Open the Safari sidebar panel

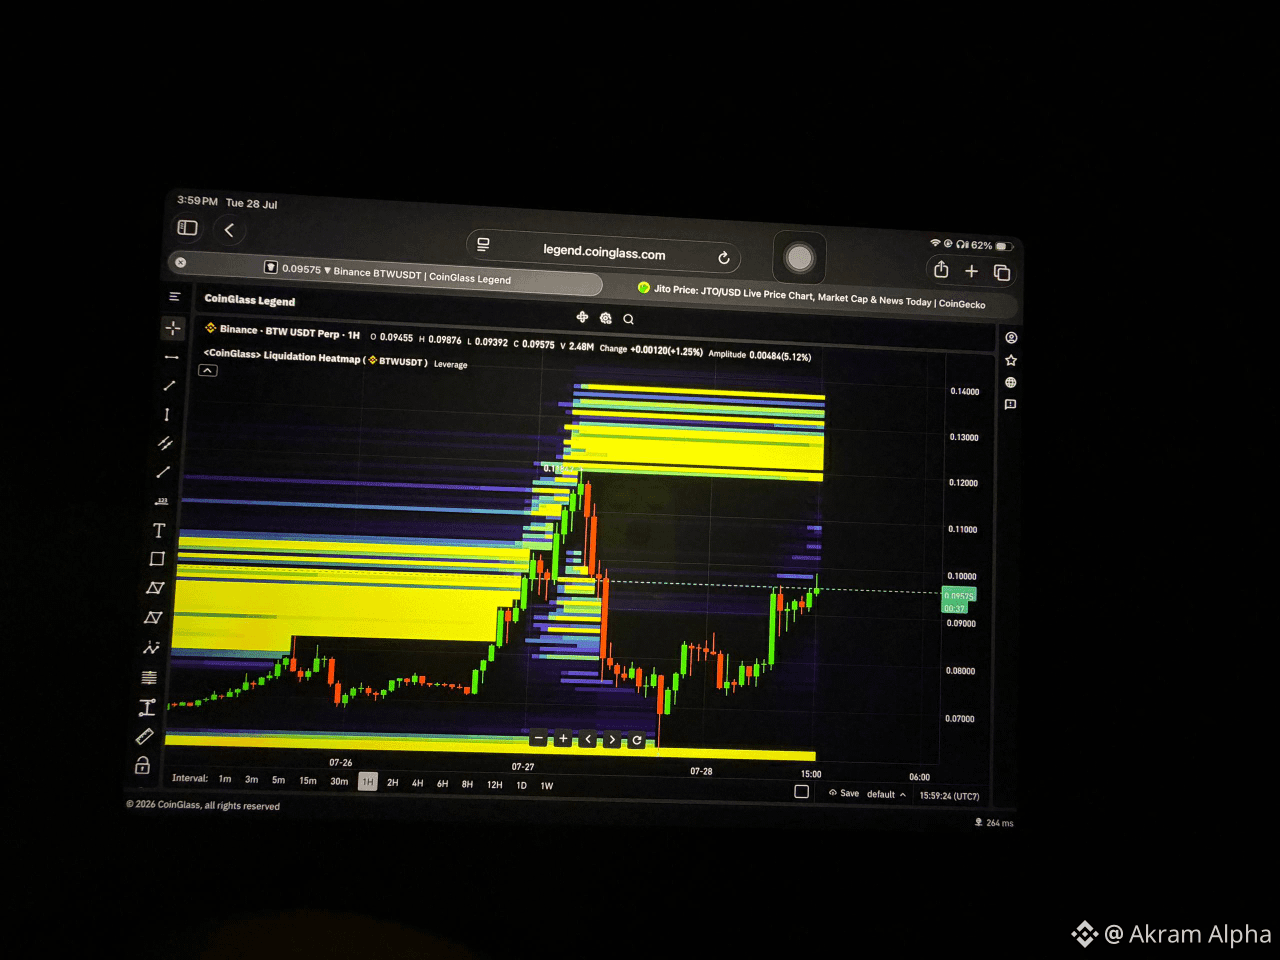pyautogui.click(x=187, y=228)
